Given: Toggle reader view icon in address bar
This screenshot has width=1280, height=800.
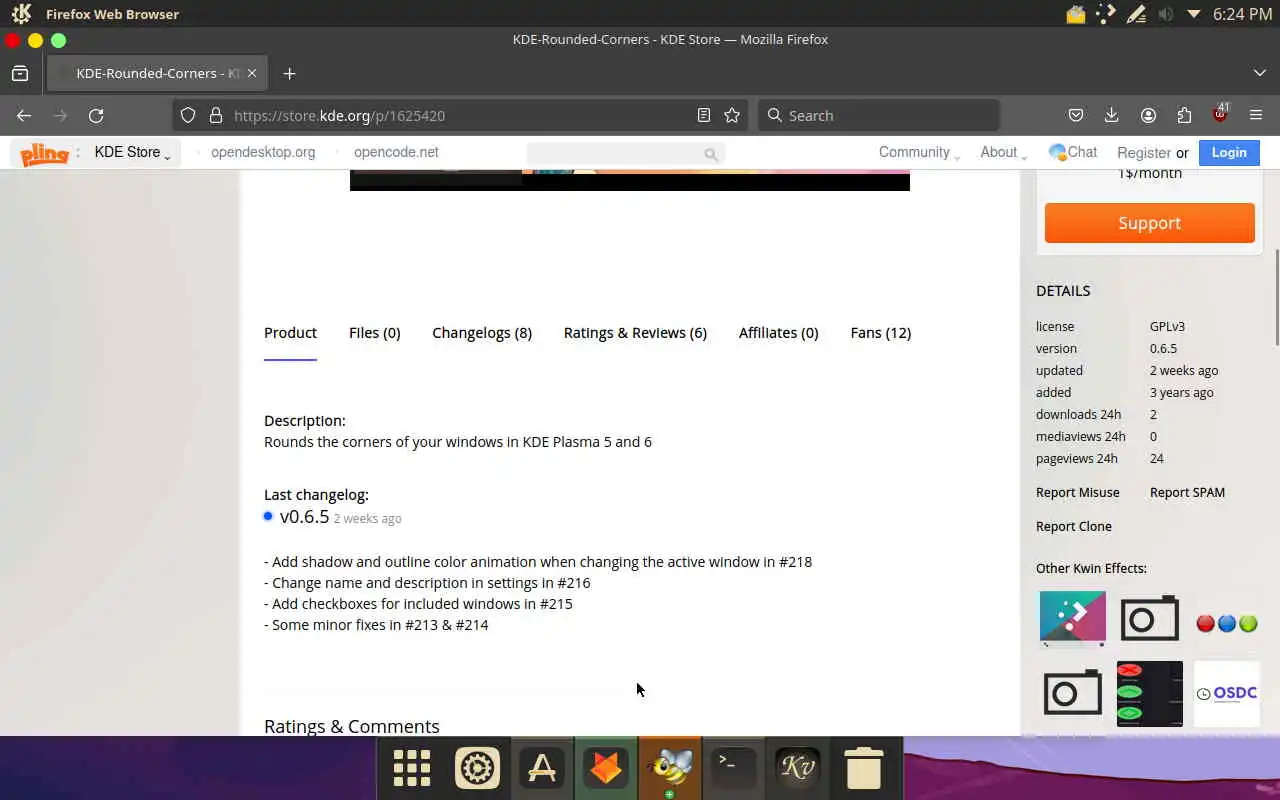Looking at the screenshot, I should coord(704,115).
